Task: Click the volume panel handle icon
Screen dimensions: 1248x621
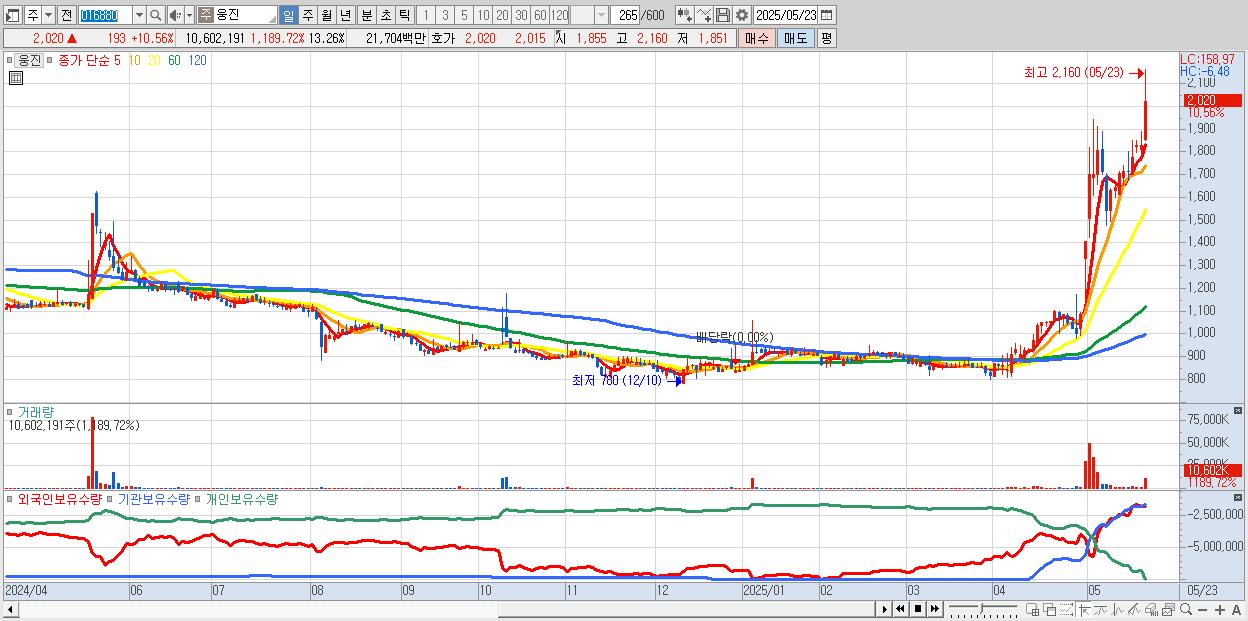Action: pyautogui.click(x=10, y=411)
